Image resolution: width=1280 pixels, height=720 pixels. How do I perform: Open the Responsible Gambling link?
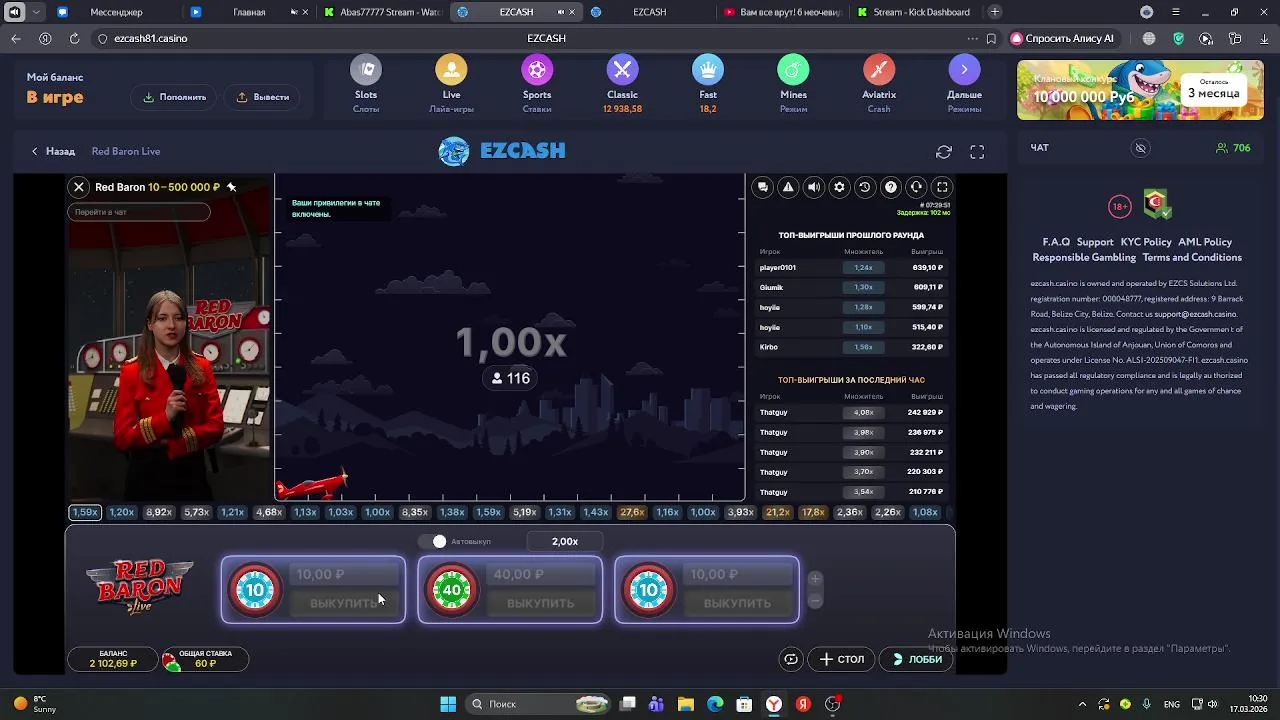(x=1084, y=257)
